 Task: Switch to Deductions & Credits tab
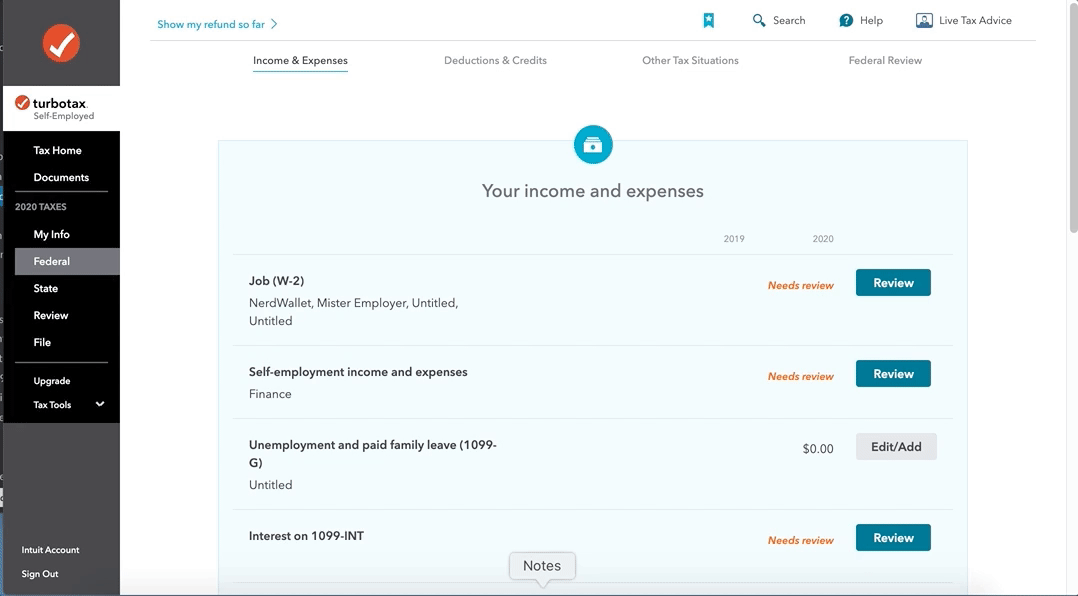click(x=495, y=60)
